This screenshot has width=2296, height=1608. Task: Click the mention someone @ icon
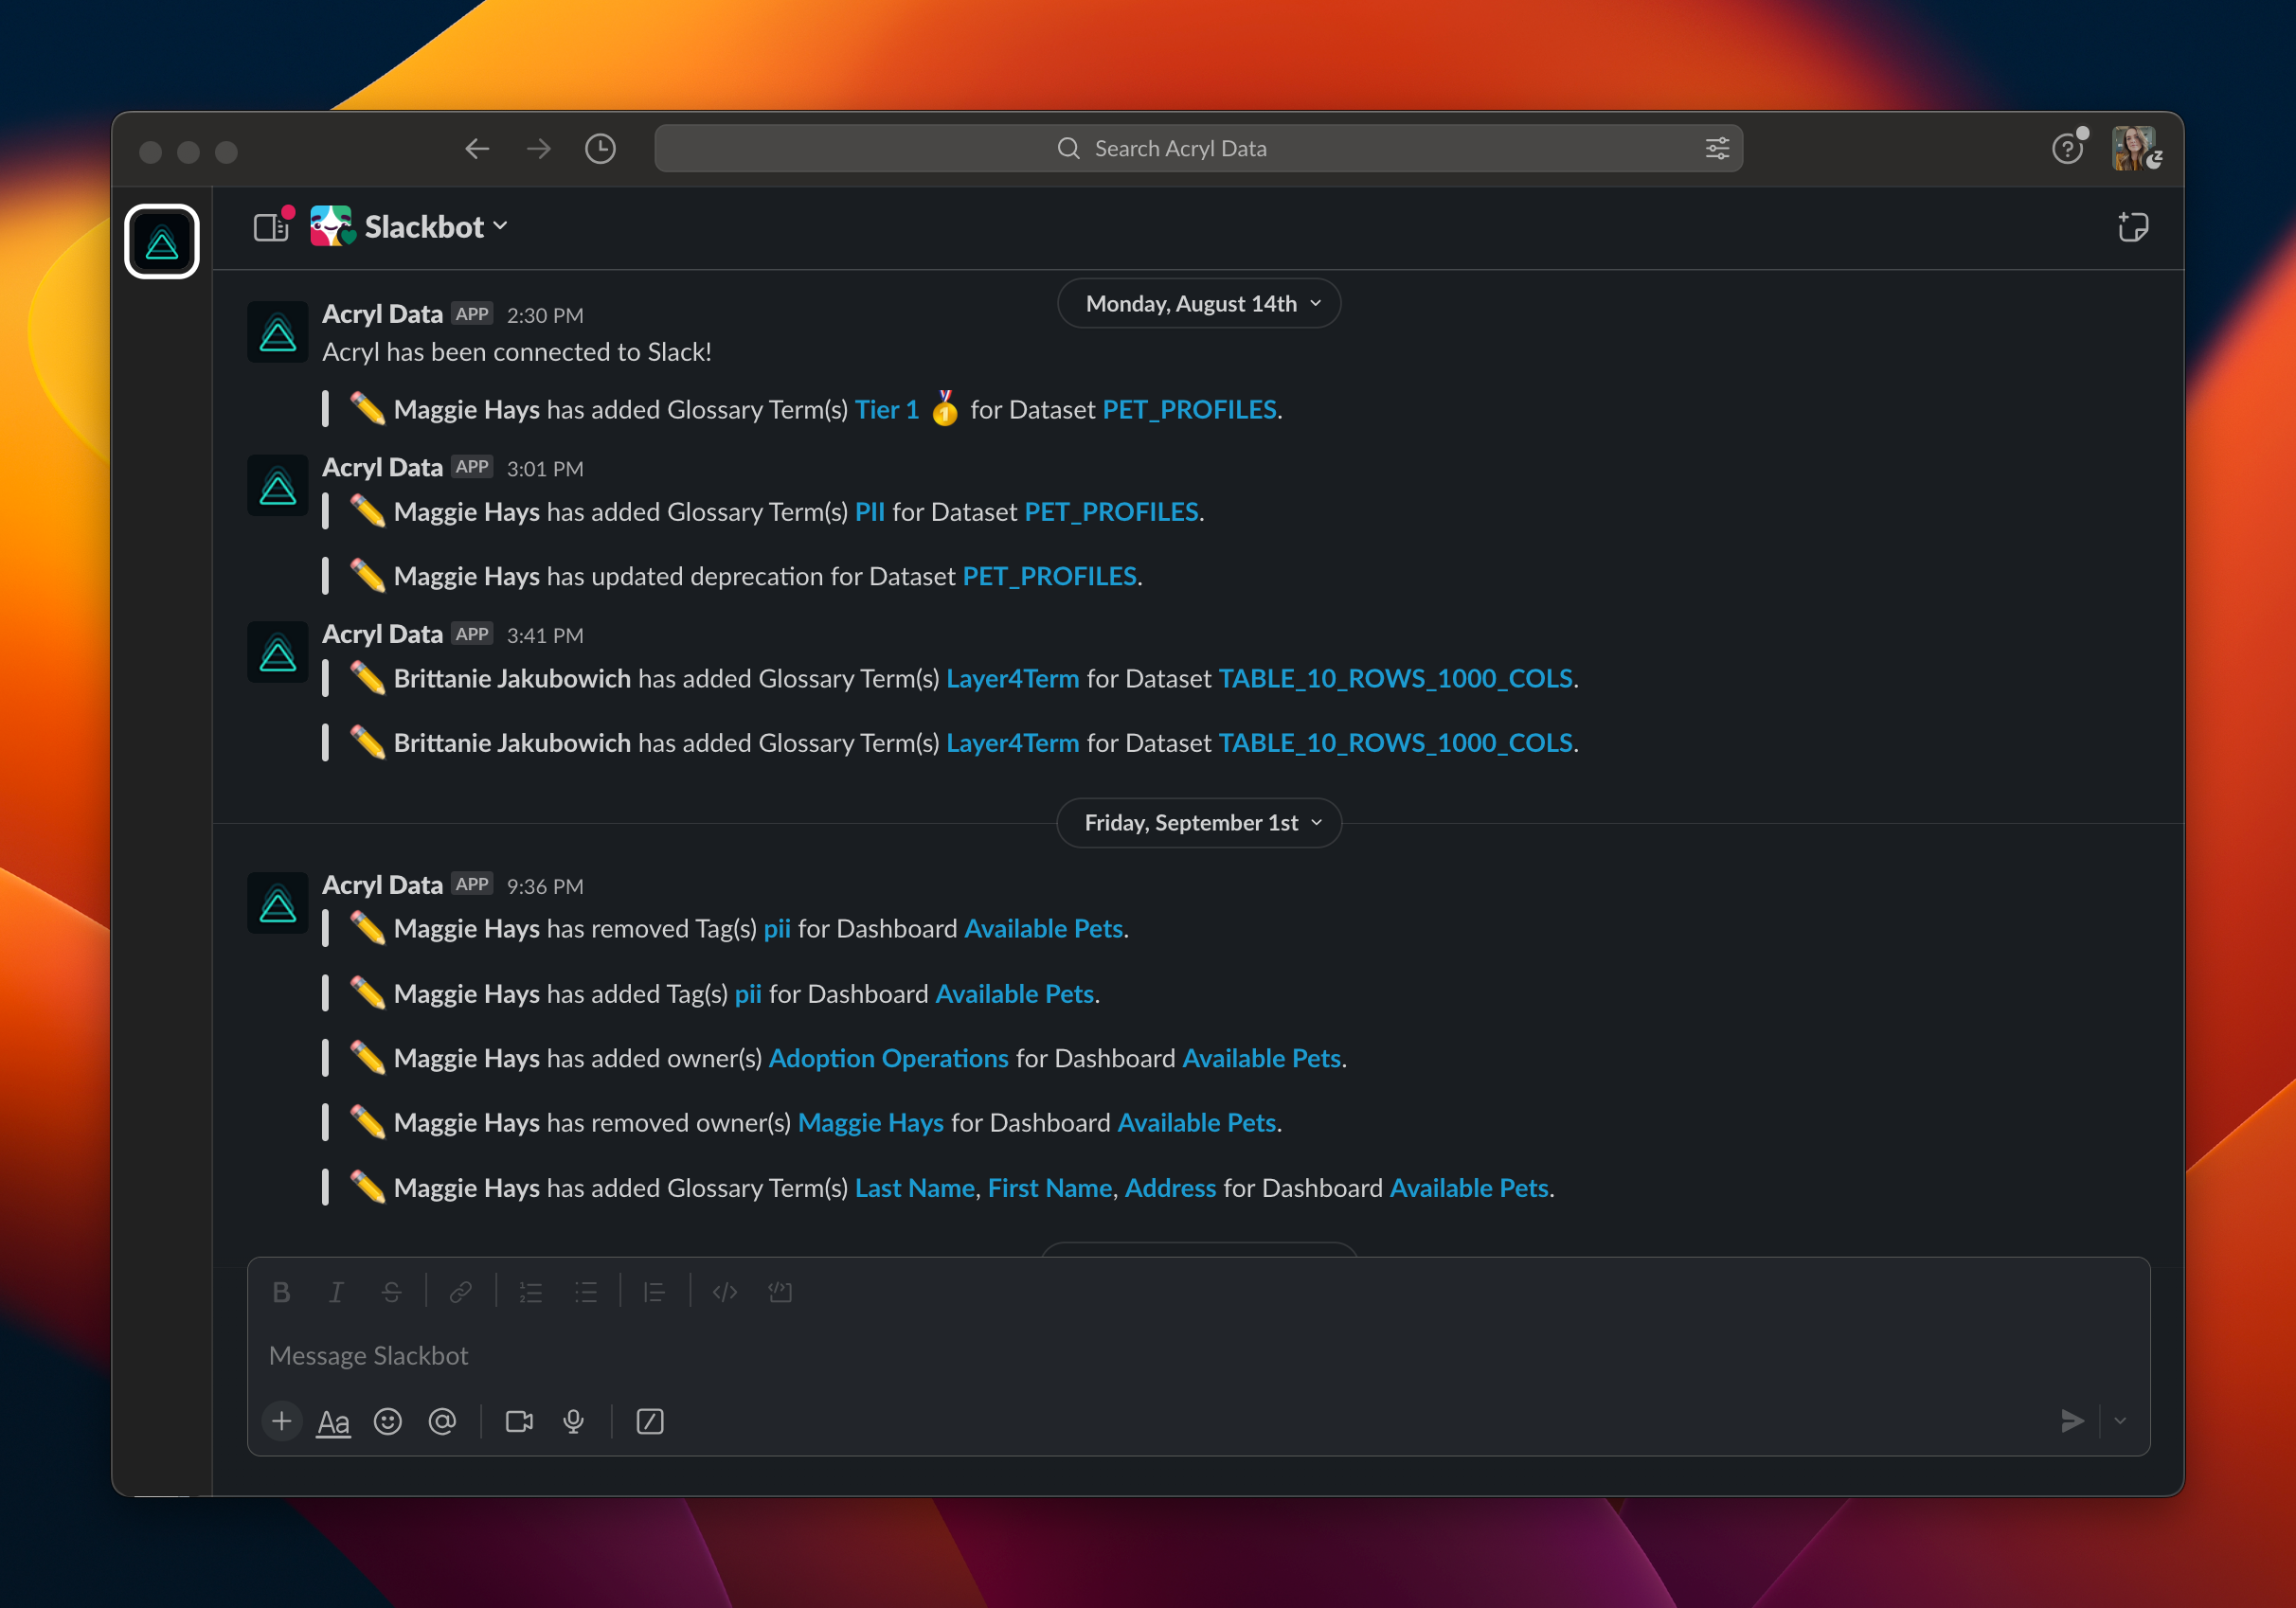(442, 1421)
